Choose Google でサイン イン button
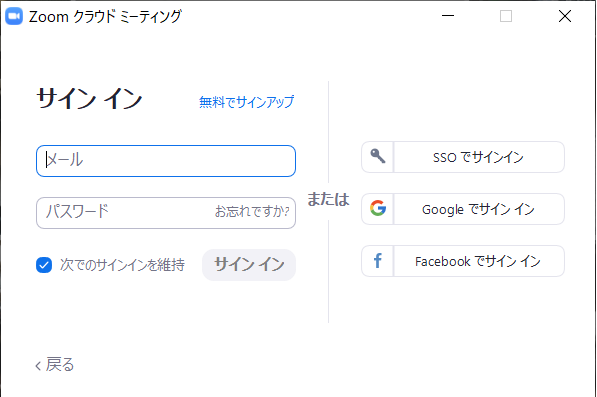Viewport: 597px width, 397px height. (x=463, y=209)
